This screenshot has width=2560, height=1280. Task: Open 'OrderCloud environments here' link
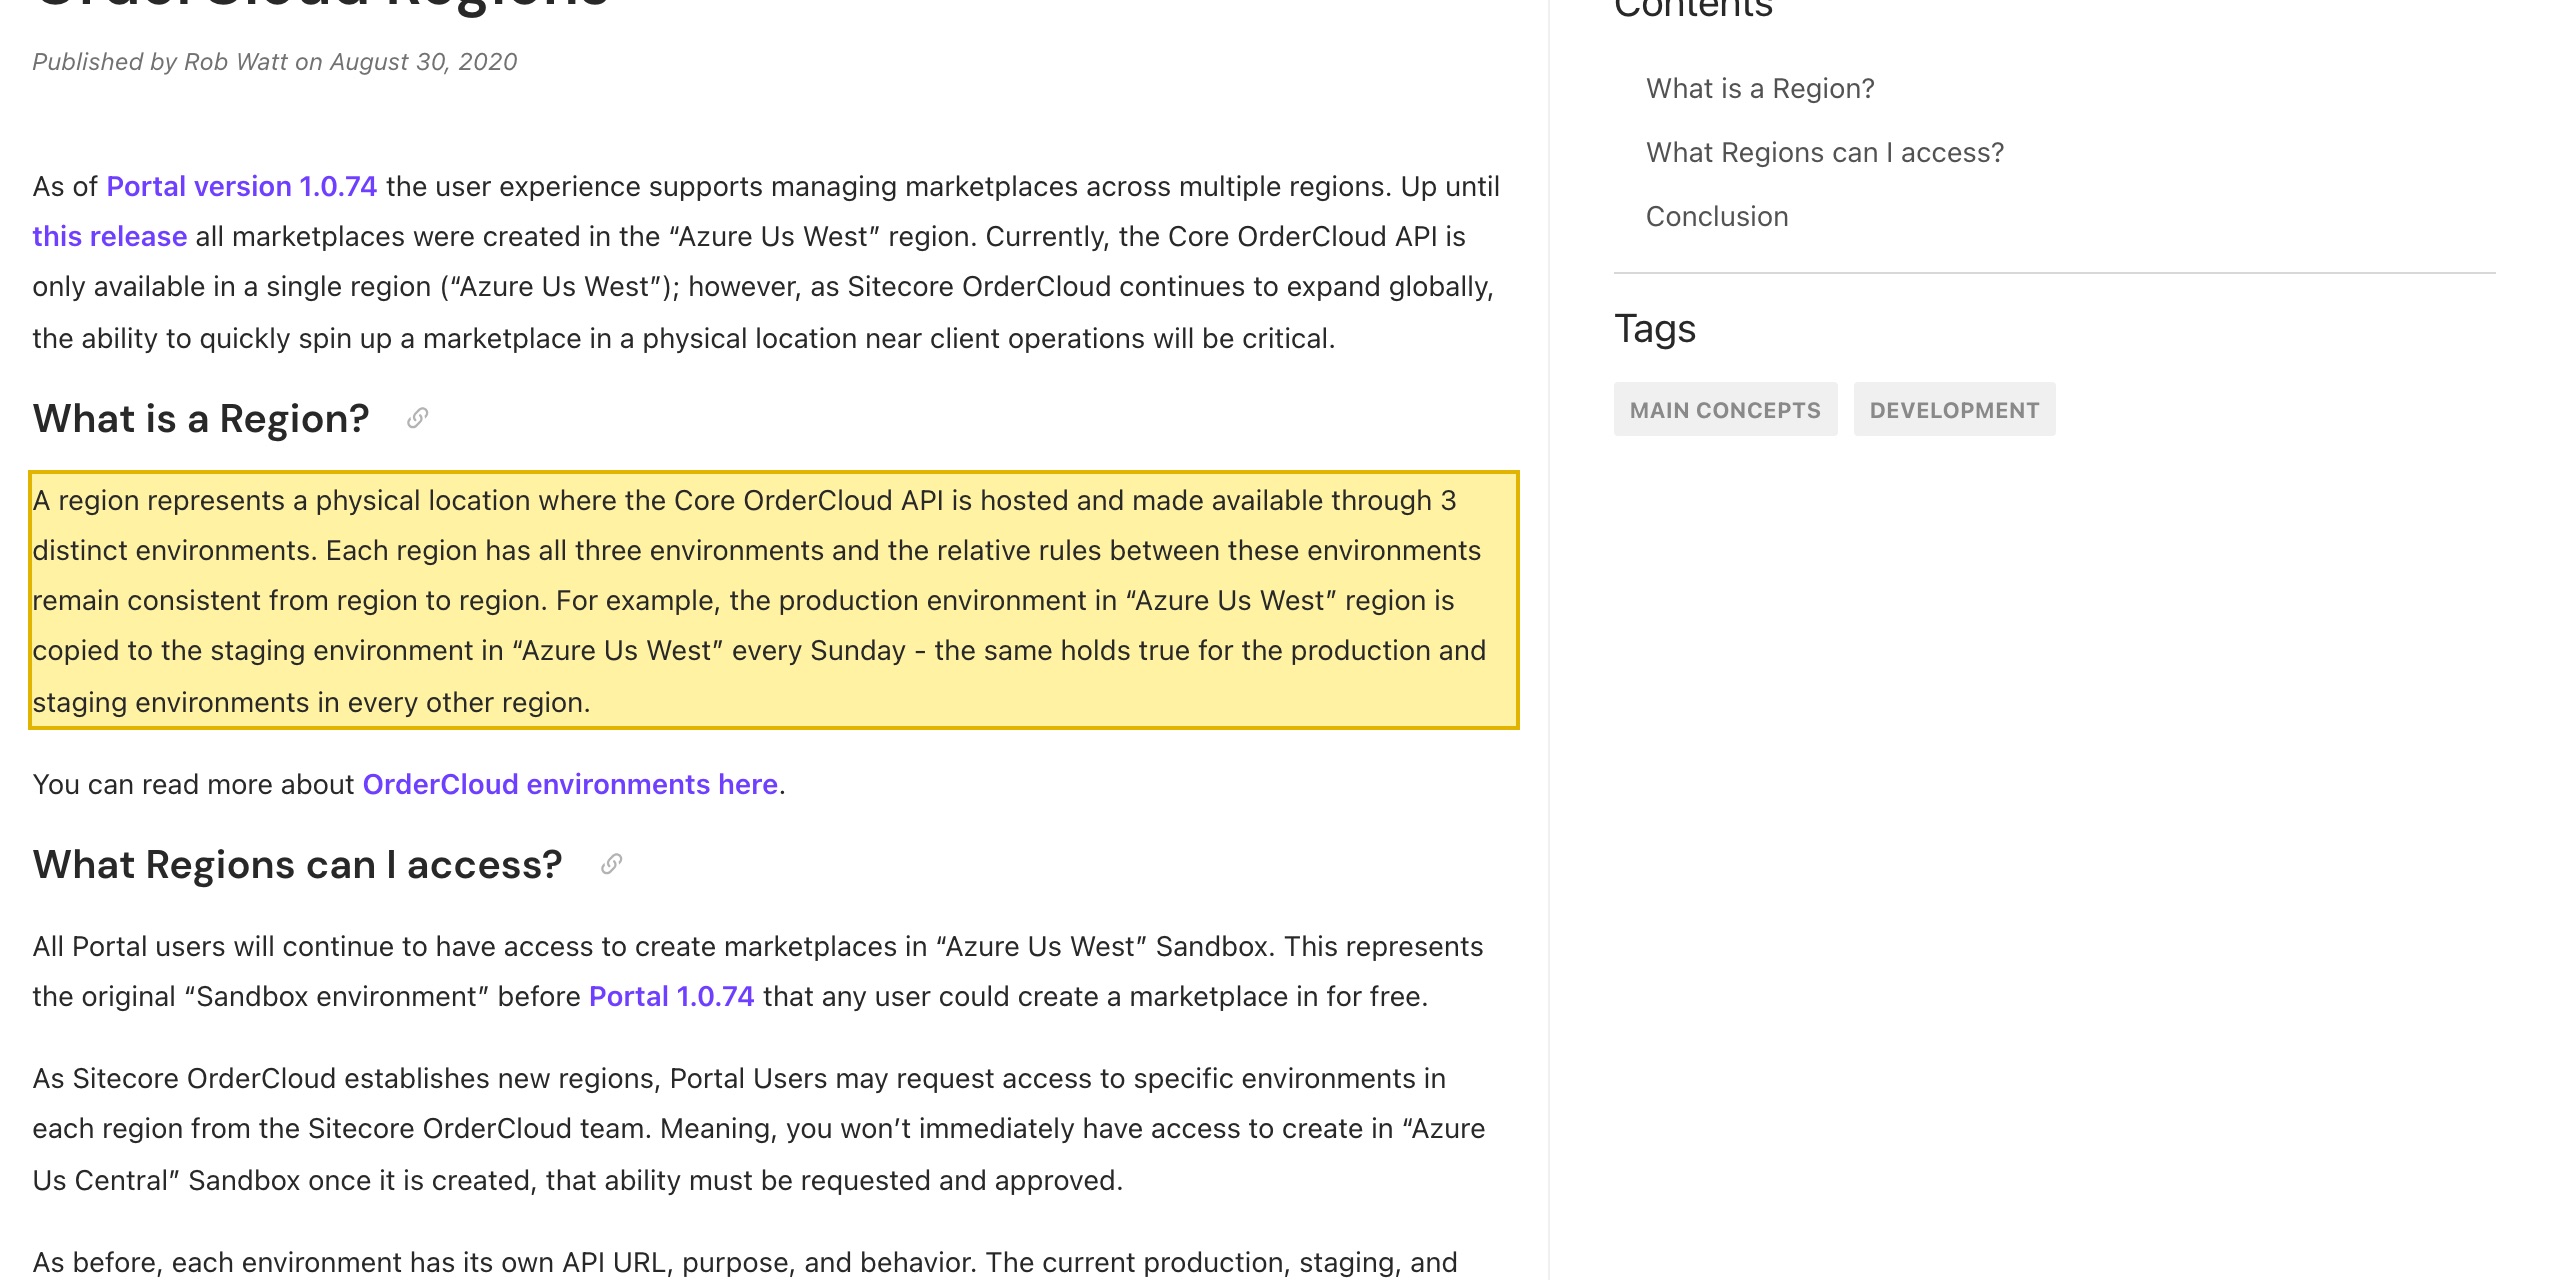point(570,785)
